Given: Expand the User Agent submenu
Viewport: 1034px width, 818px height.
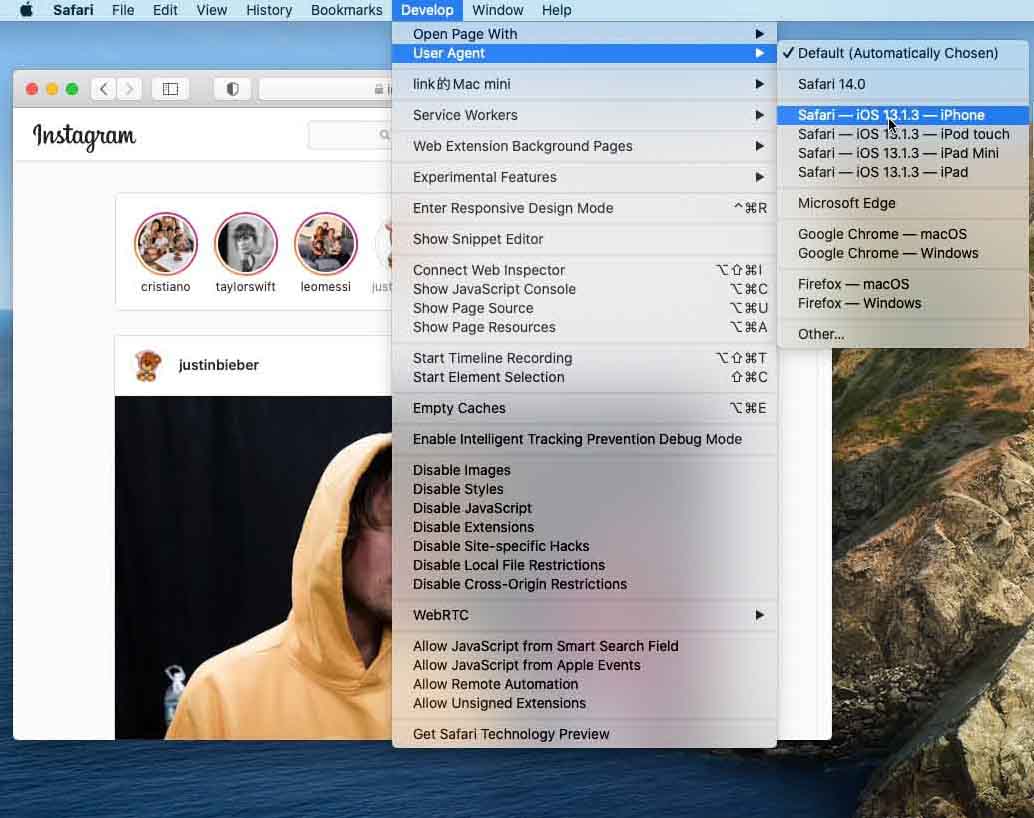Looking at the screenshot, I should pyautogui.click(x=584, y=53).
